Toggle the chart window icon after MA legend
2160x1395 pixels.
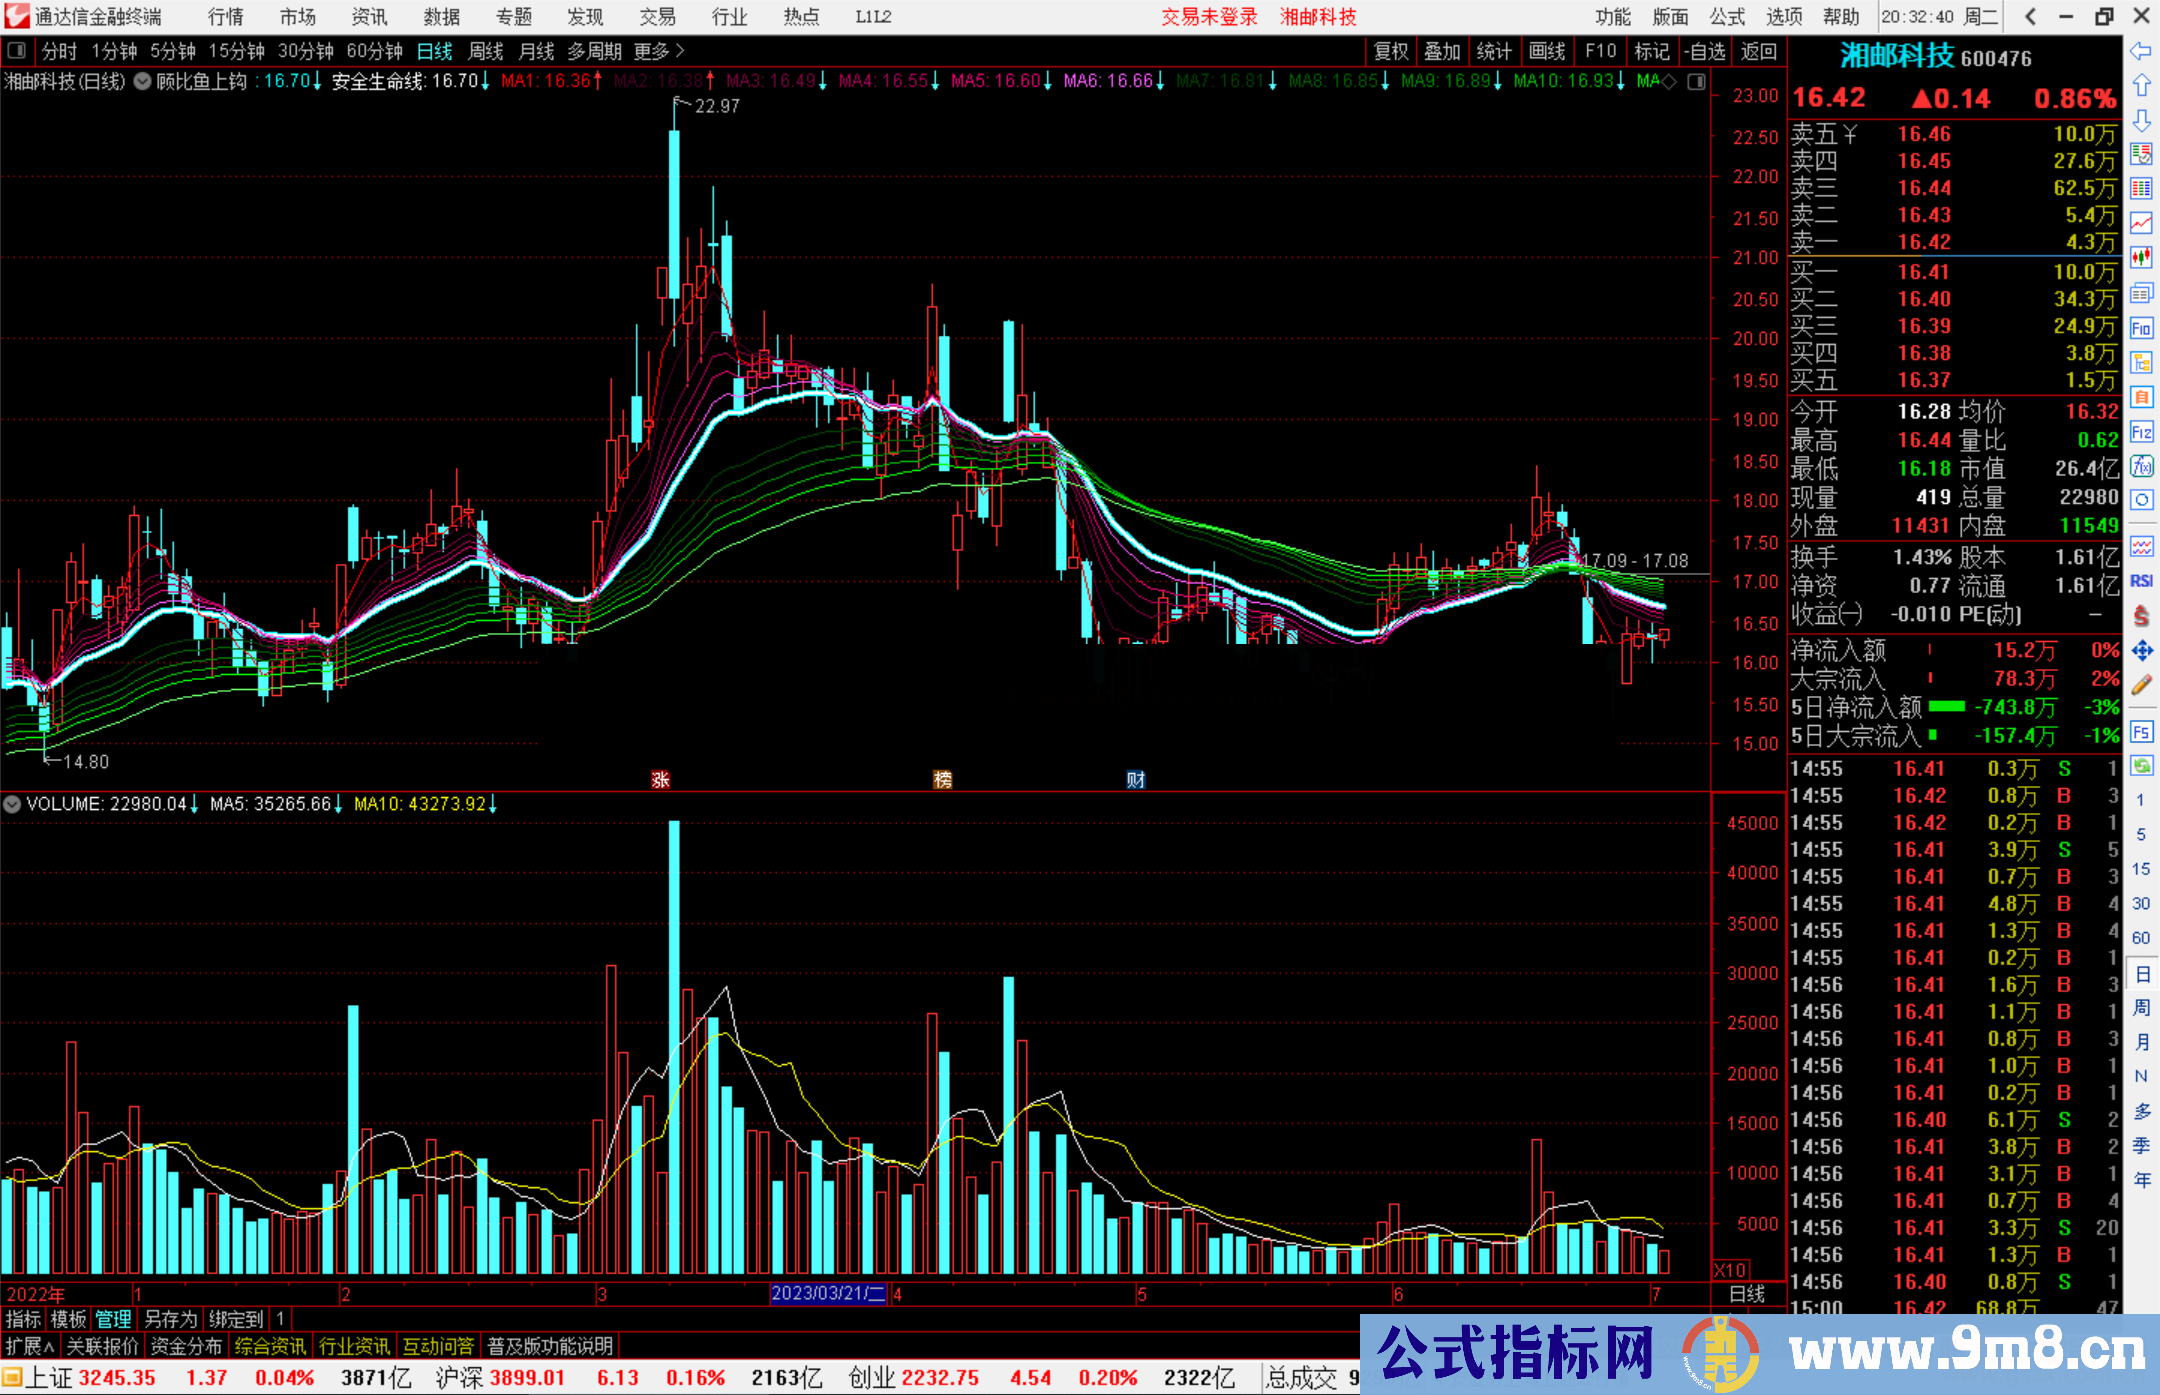click(1696, 81)
